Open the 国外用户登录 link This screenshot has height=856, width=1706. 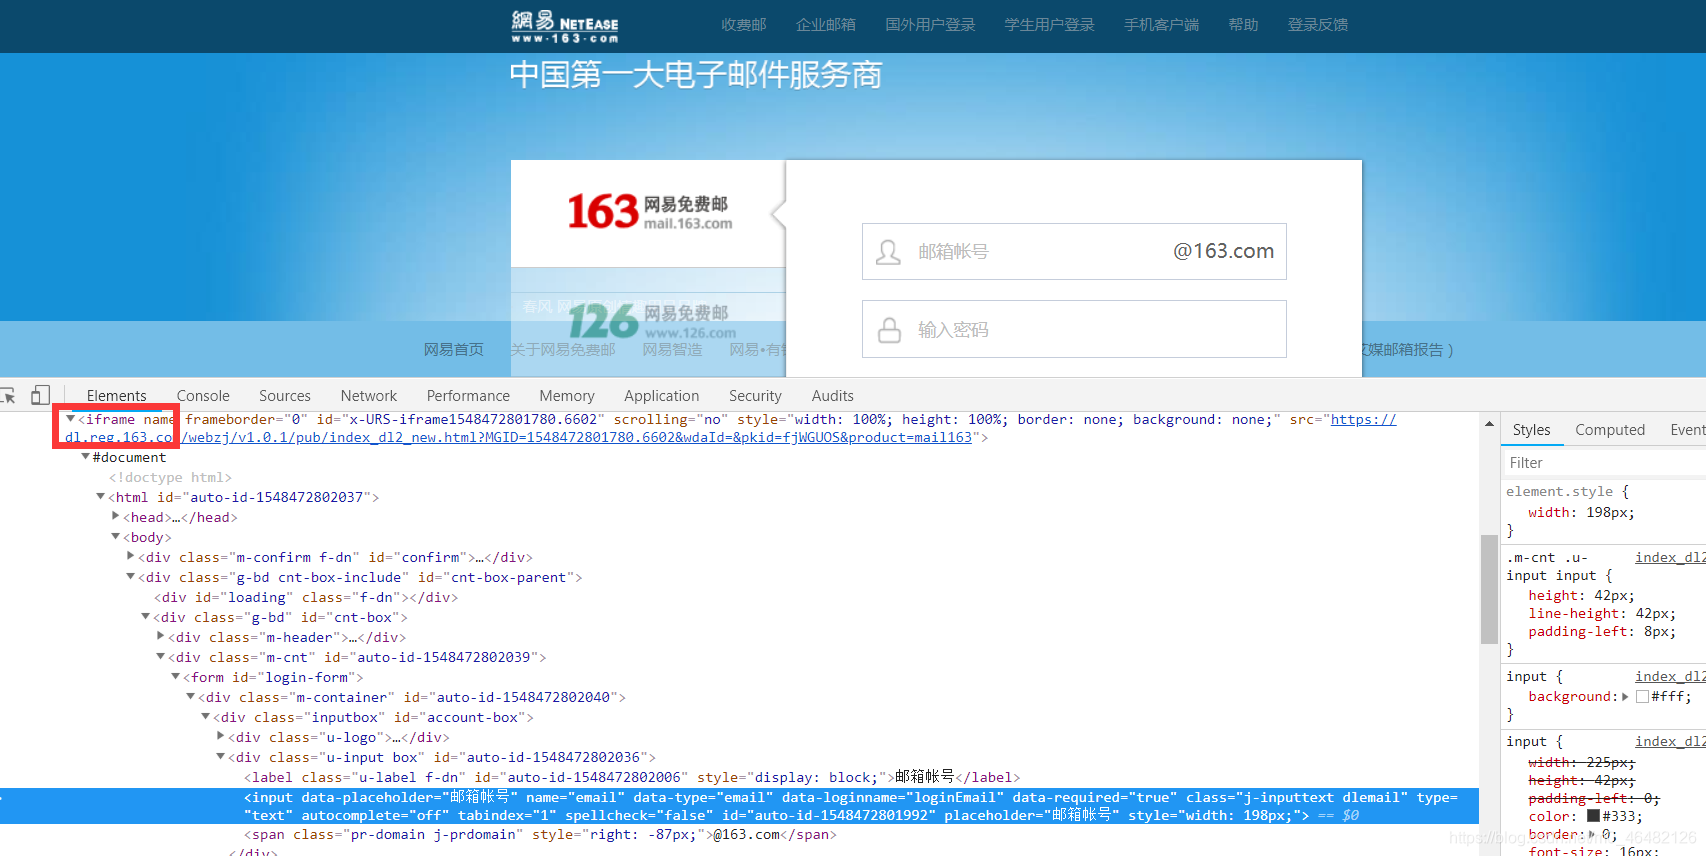930,25
